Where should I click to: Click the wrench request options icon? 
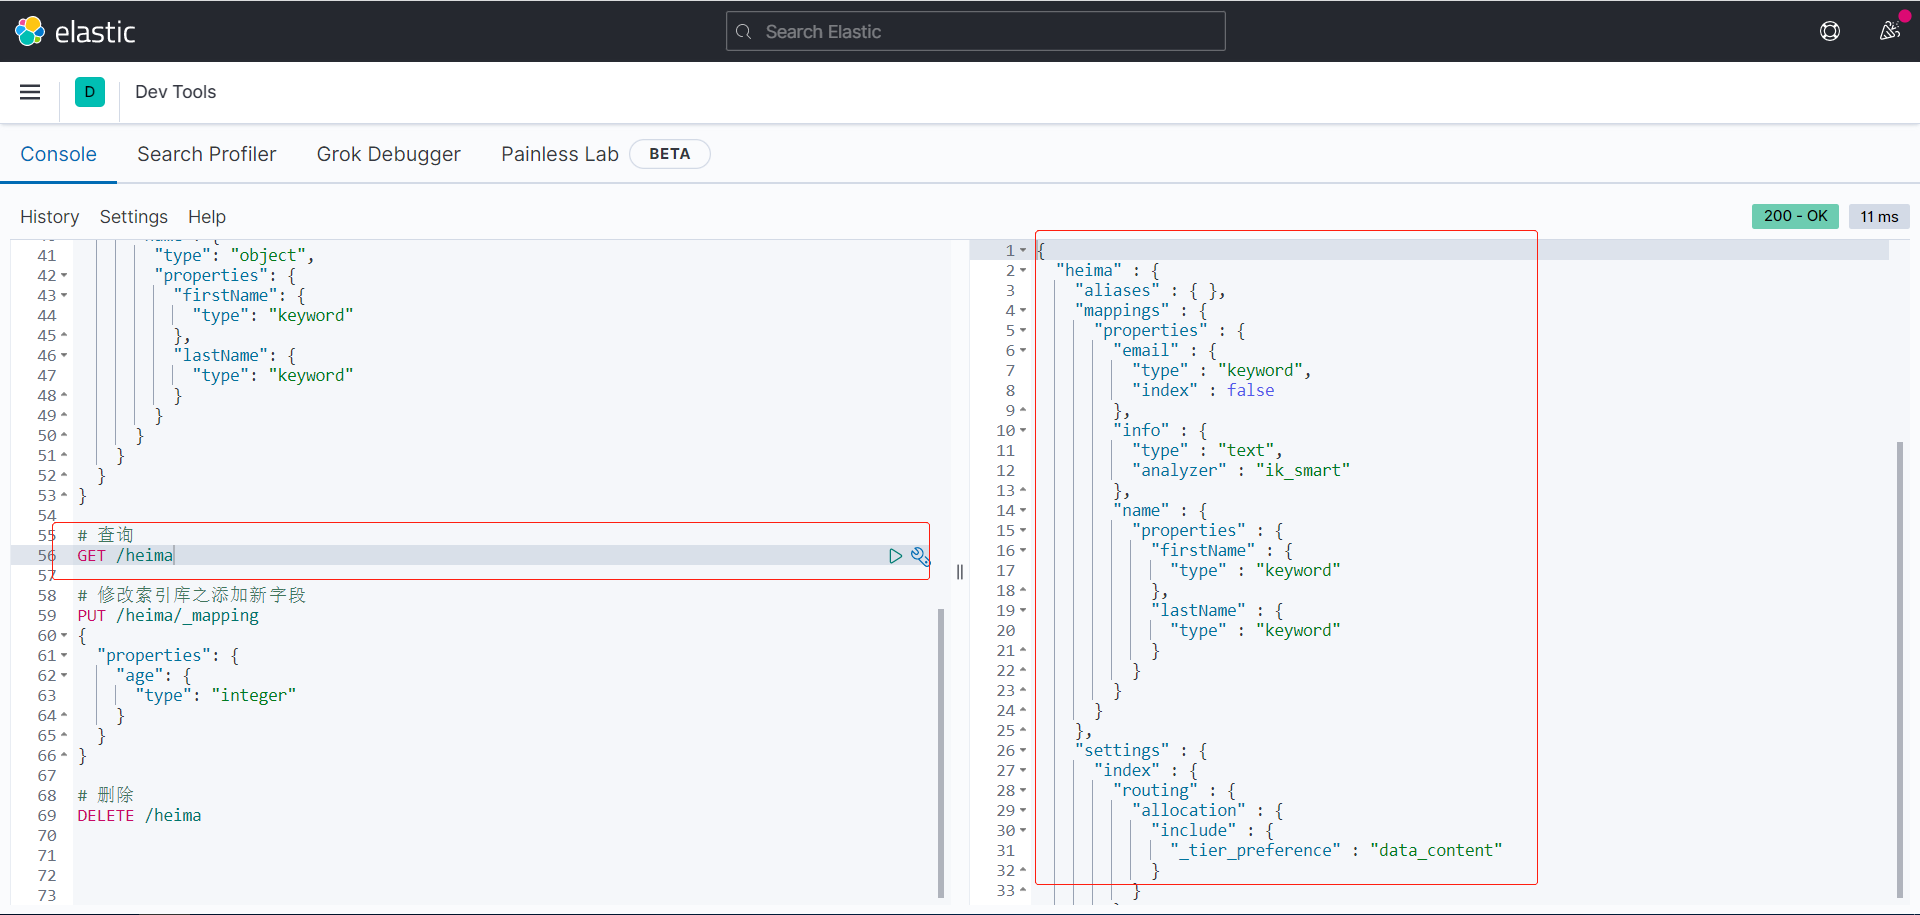920,556
